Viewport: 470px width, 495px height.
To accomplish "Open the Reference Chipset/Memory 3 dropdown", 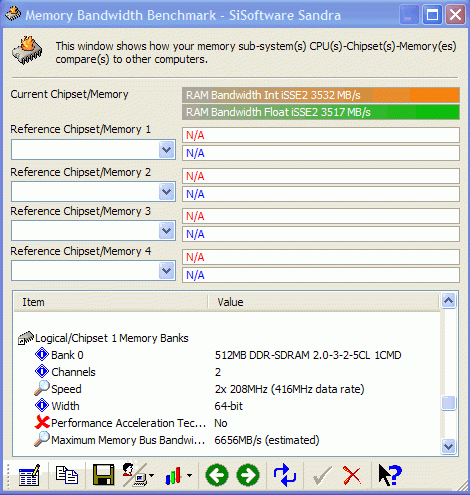I will click(x=167, y=231).
